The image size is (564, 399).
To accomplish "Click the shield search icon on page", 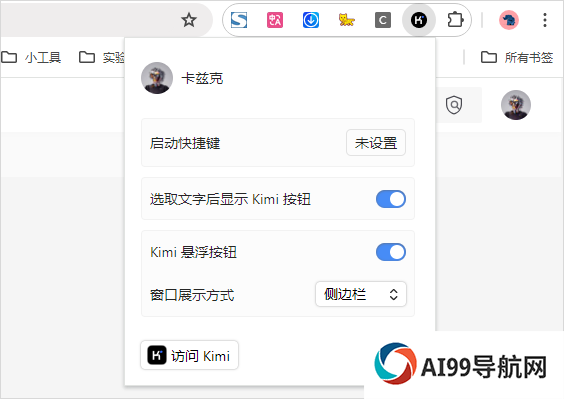I will (454, 105).
